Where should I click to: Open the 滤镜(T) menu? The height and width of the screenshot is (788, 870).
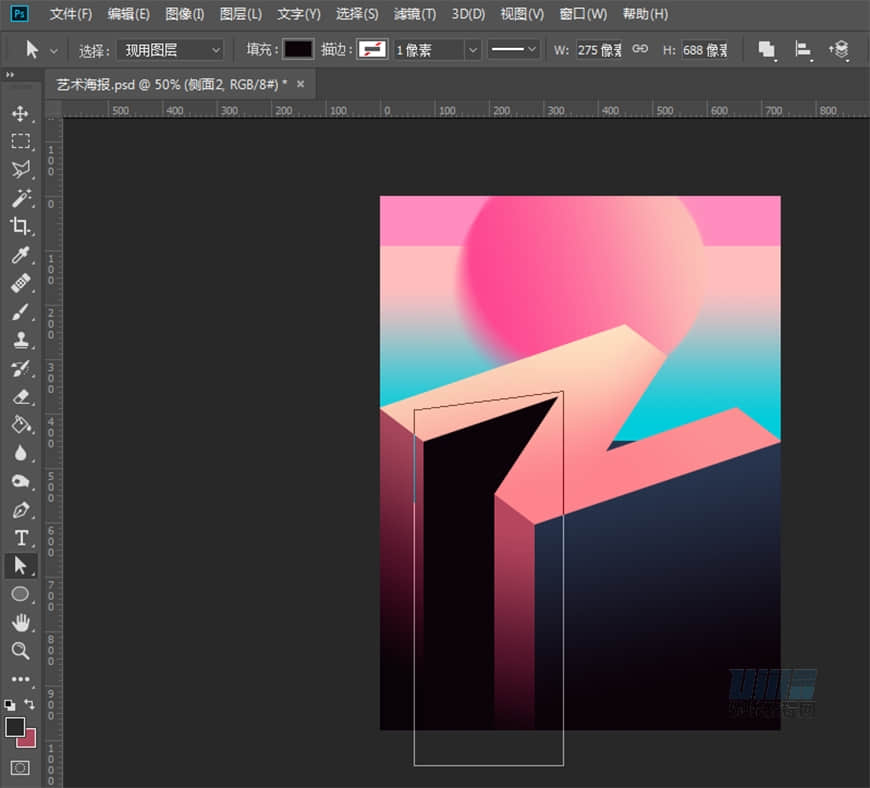pos(414,14)
